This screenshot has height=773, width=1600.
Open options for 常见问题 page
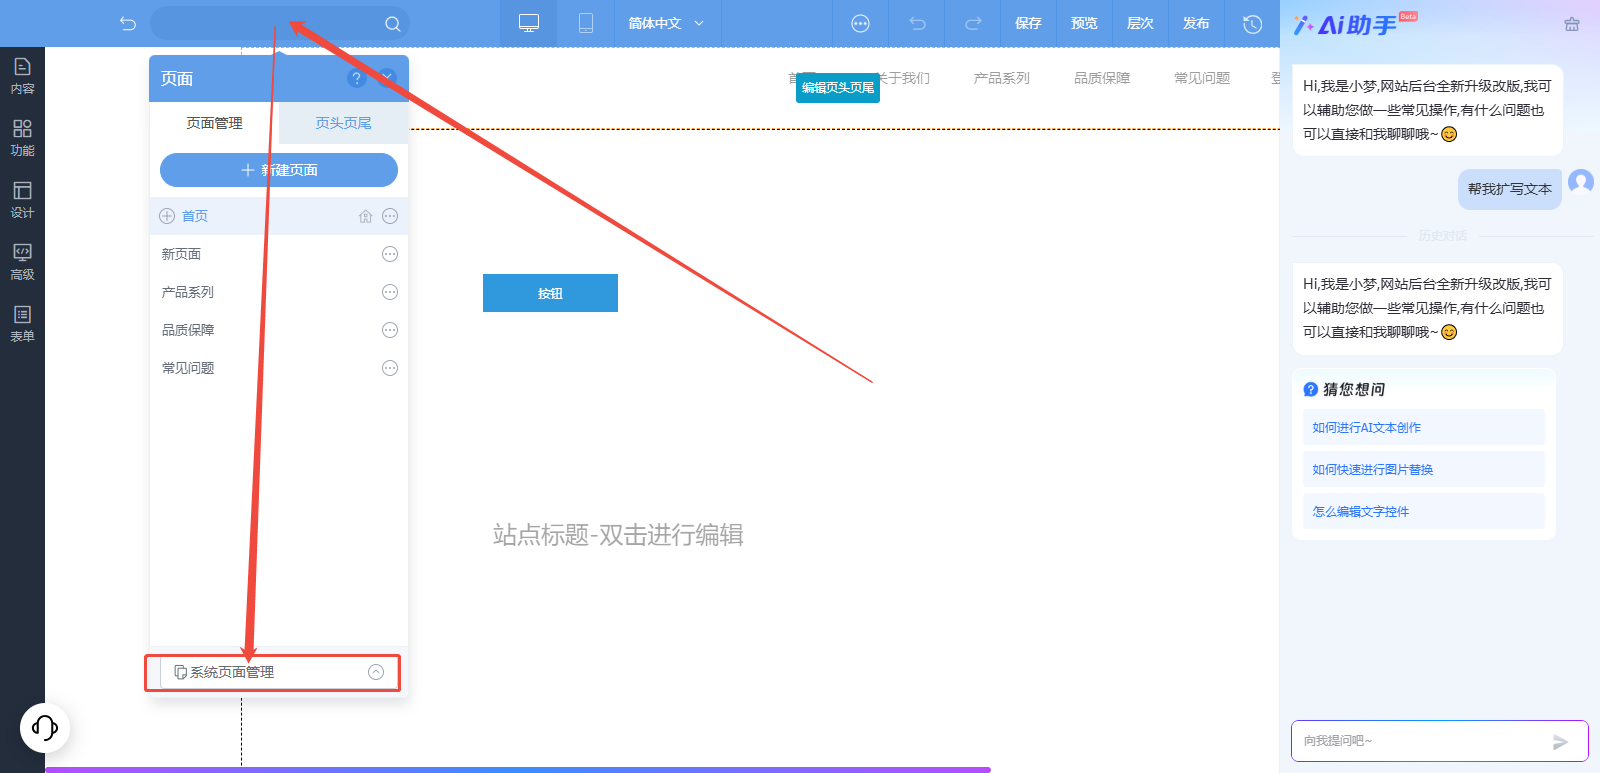[390, 368]
